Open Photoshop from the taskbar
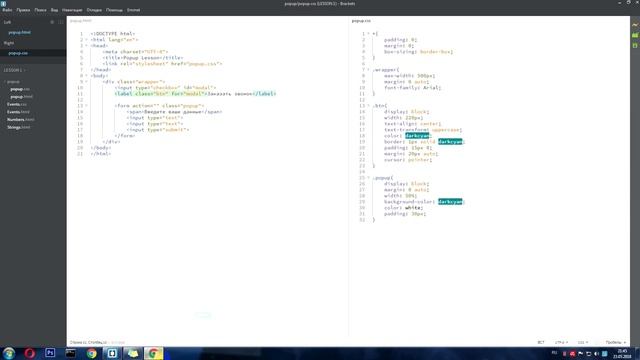This screenshot has height=360, width=640. pos(50,353)
